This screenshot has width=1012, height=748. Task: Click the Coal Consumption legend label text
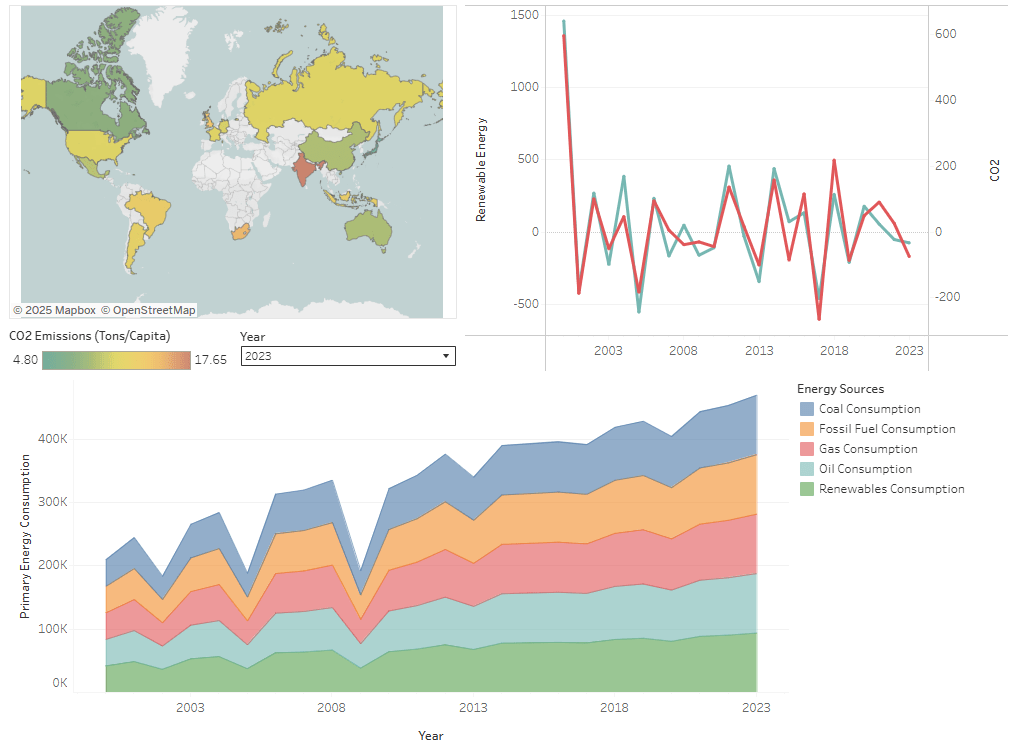point(869,409)
